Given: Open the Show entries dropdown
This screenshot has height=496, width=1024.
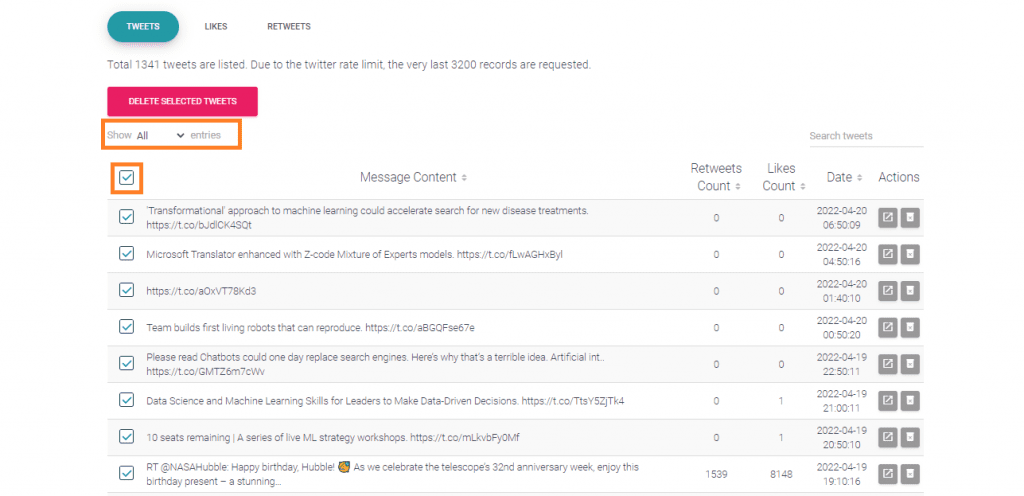Looking at the screenshot, I should click(x=161, y=135).
